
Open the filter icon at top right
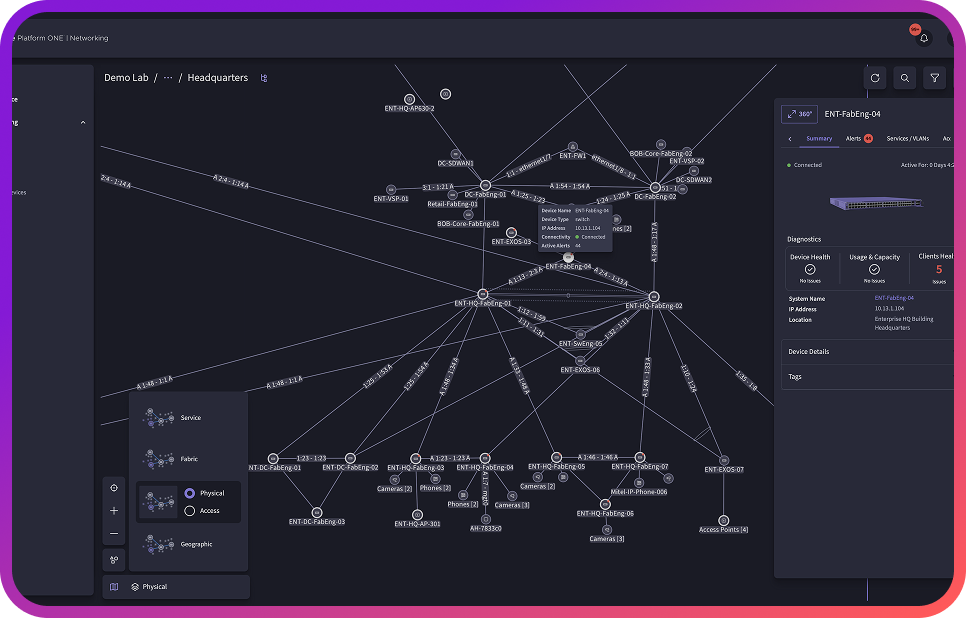click(934, 77)
